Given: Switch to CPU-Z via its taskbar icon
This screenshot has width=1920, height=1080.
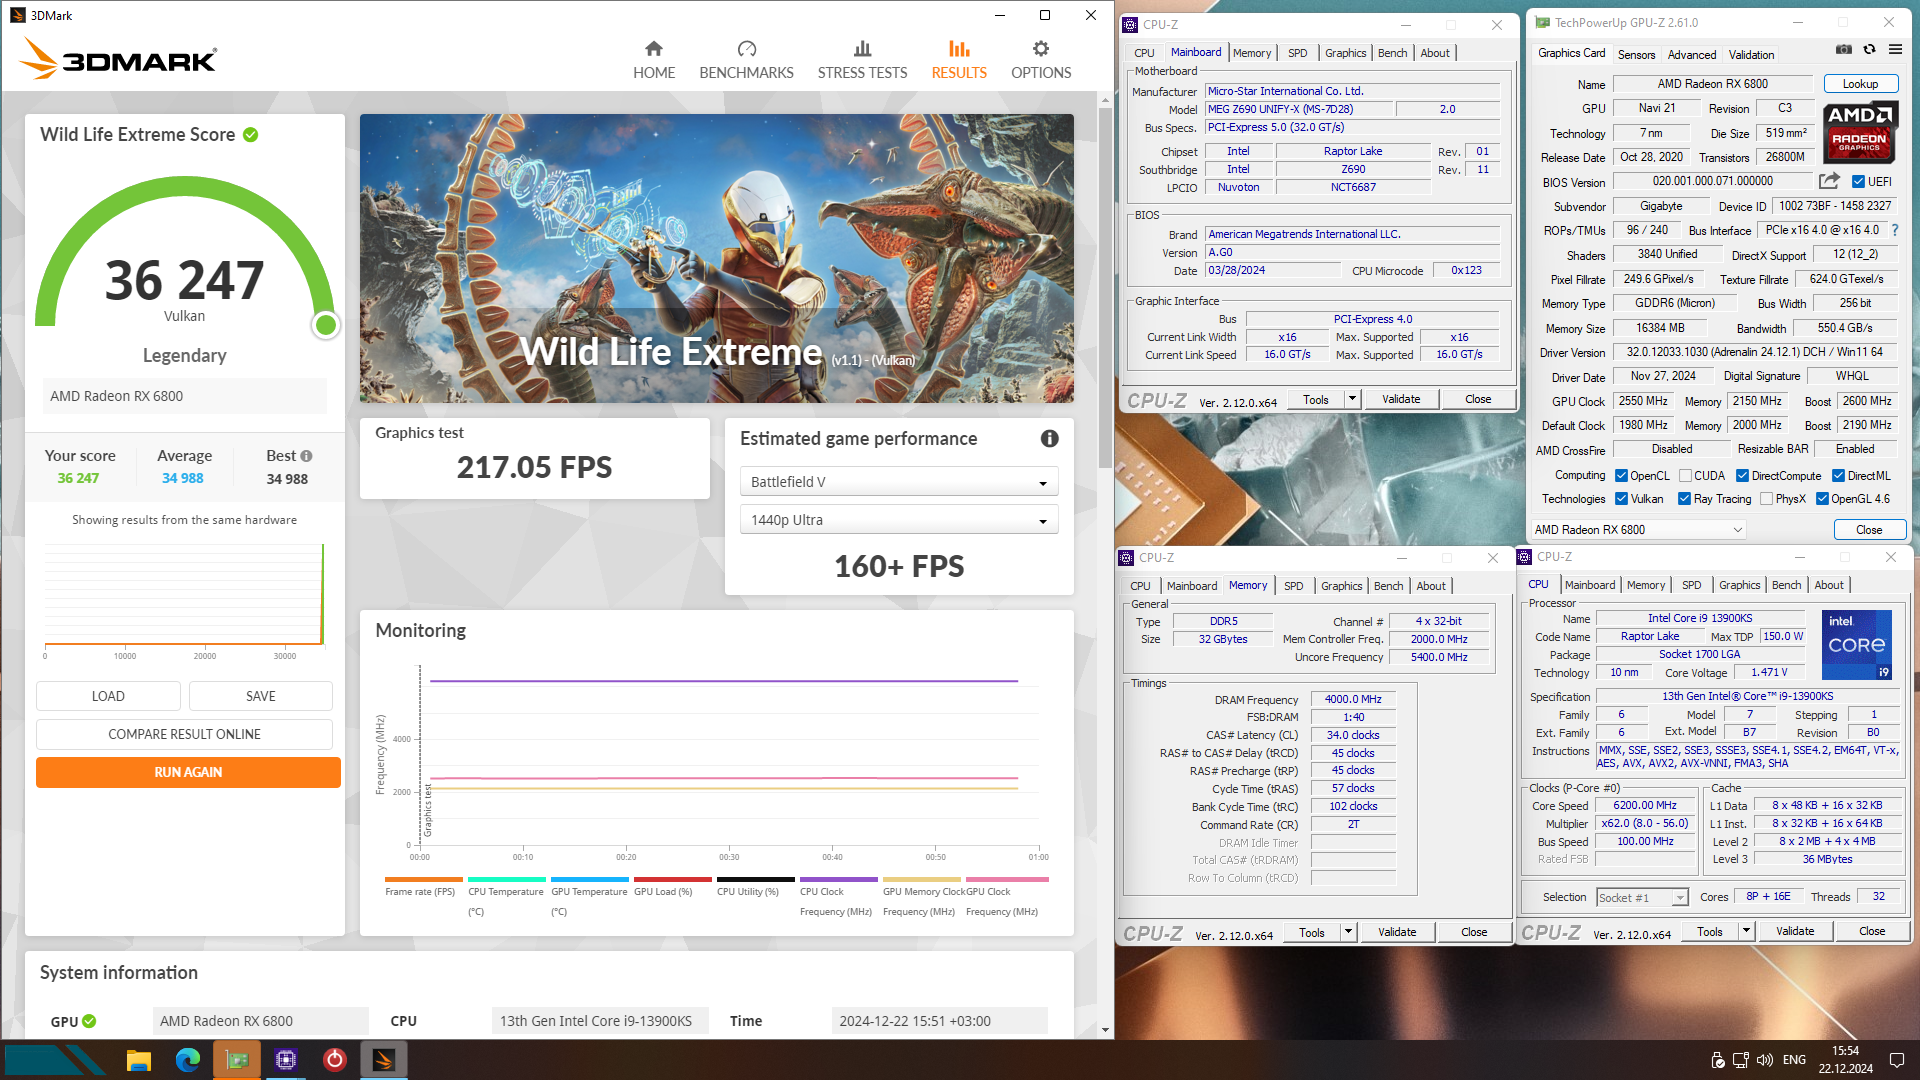Looking at the screenshot, I should [x=286, y=1060].
